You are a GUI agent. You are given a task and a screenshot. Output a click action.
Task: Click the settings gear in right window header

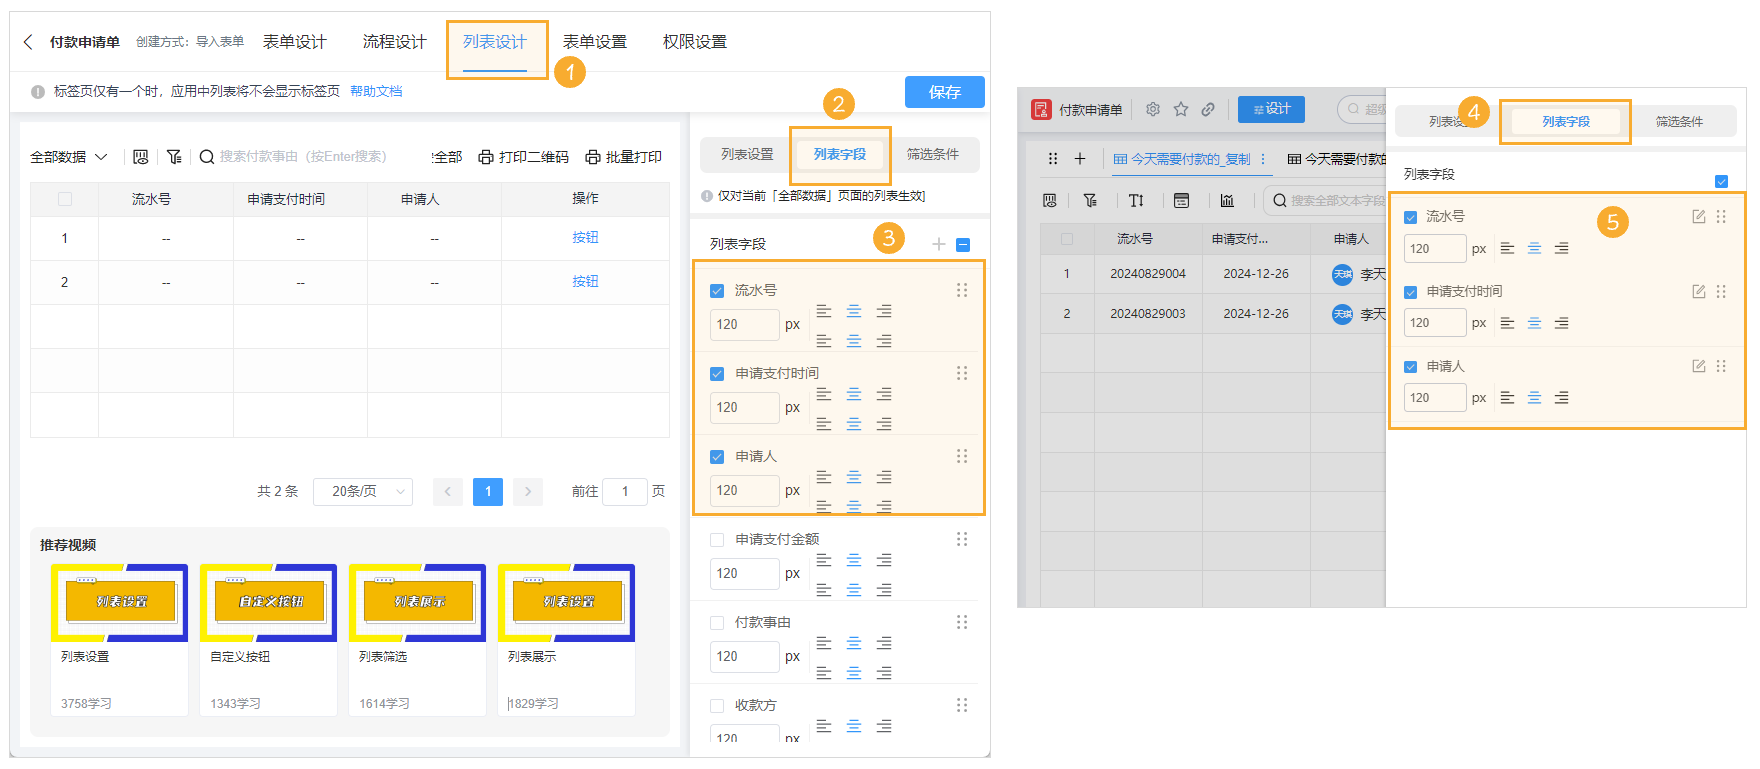(1153, 109)
